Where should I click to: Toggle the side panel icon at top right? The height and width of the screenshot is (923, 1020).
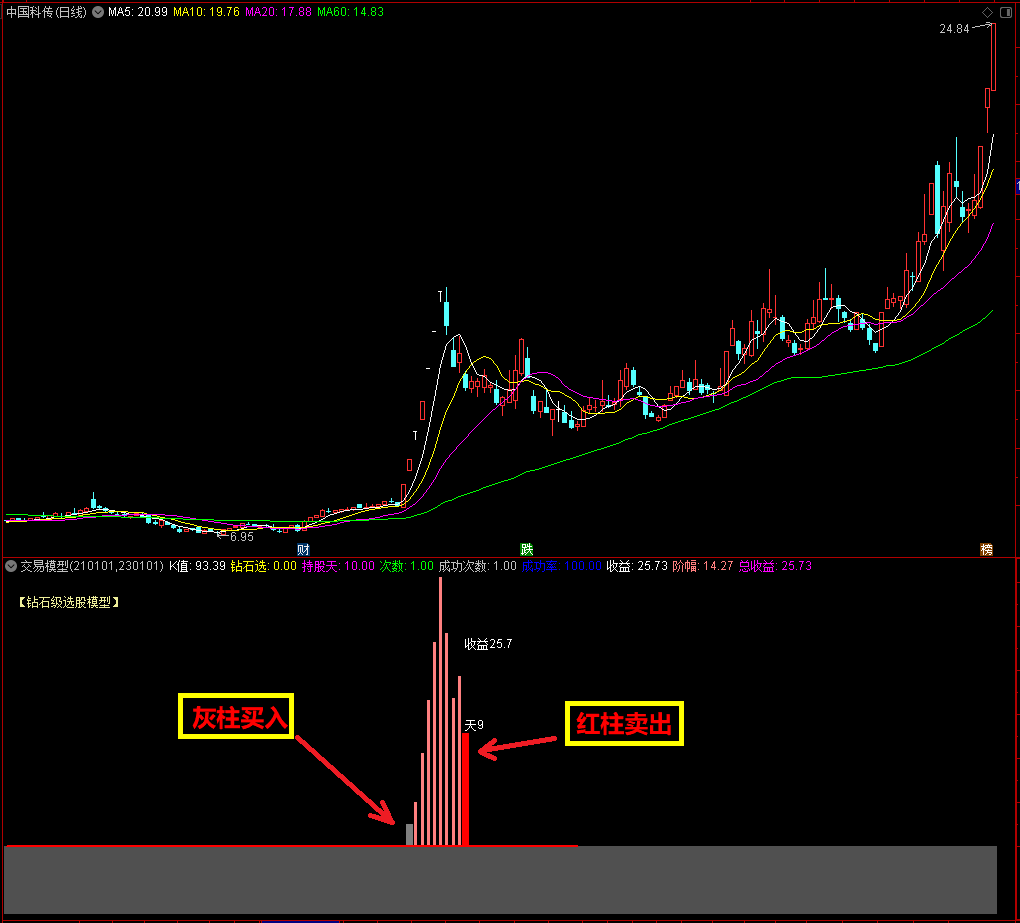[x=1005, y=12]
